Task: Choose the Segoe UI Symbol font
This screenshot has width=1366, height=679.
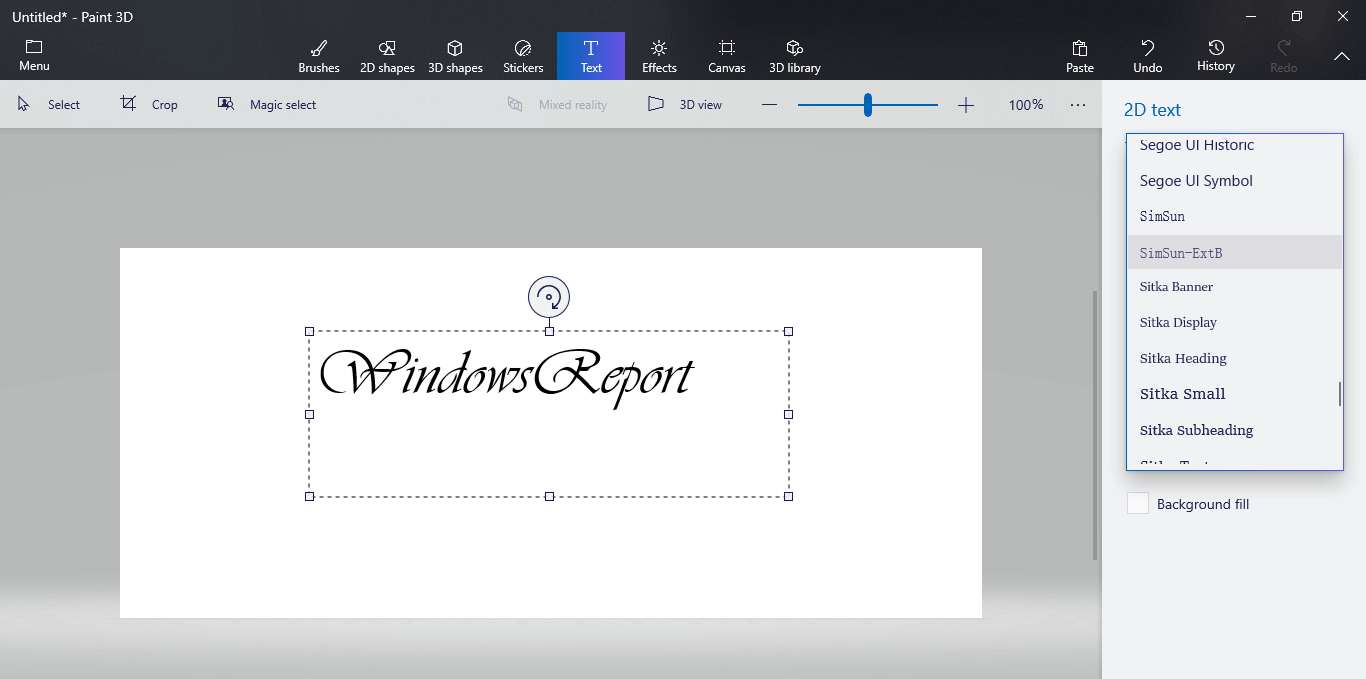Action: (1234, 181)
